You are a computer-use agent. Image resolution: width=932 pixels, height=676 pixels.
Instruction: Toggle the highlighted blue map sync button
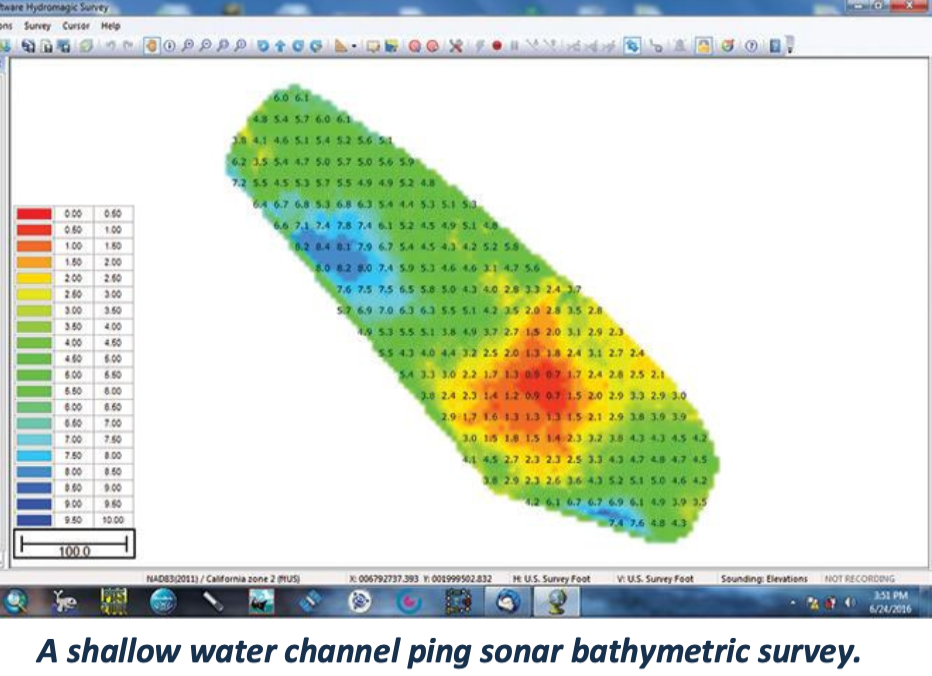tap(632, 46)
